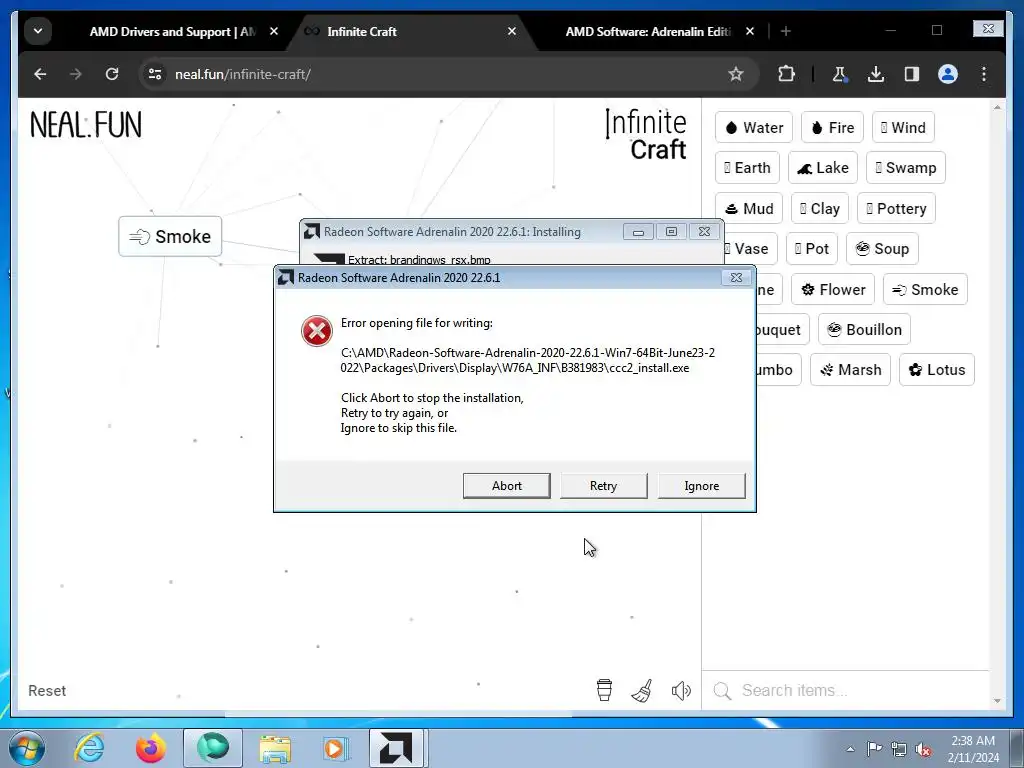The image size is (1024, 768).
Task: Pick the Swamp element
Action: pyautogui.click(x=906, y=168)
